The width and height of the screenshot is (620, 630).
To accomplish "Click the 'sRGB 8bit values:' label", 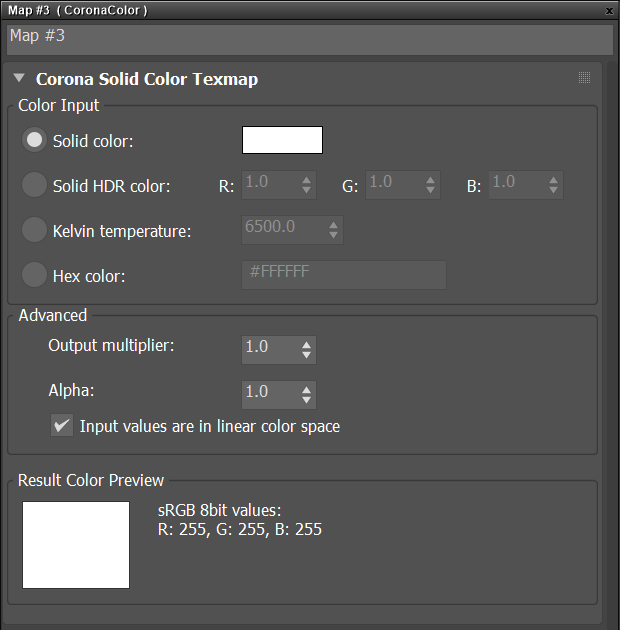I will pyautogui.click(x=219, y=510).
